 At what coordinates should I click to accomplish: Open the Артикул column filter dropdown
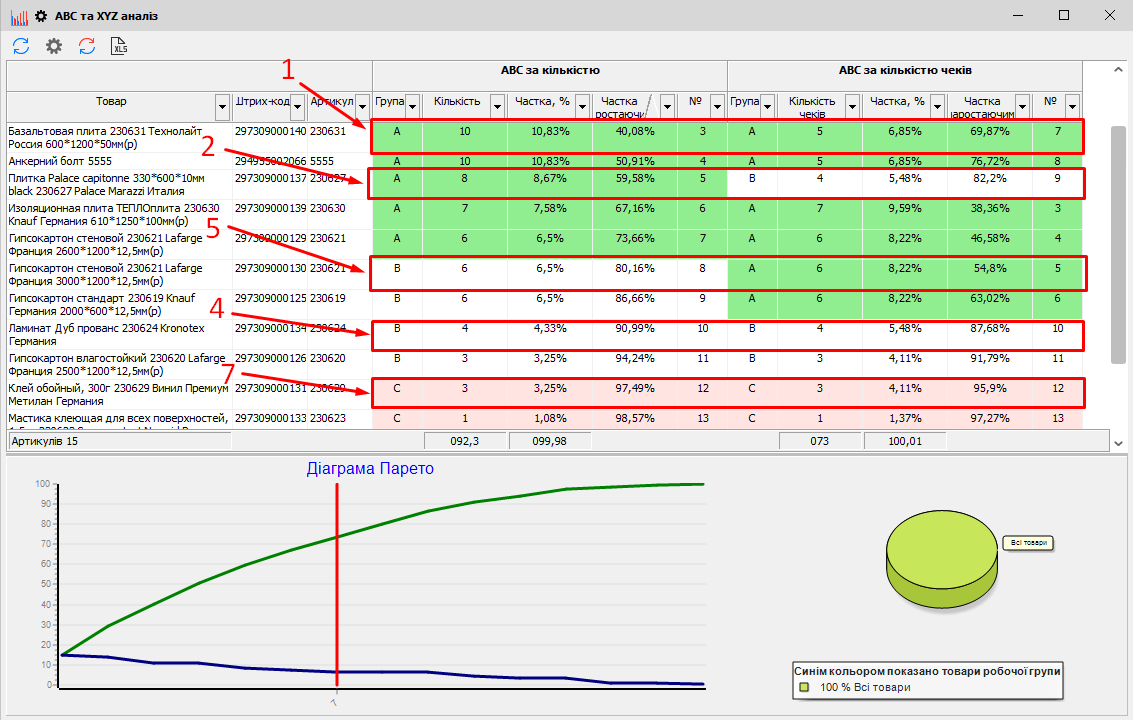point(361,106)
